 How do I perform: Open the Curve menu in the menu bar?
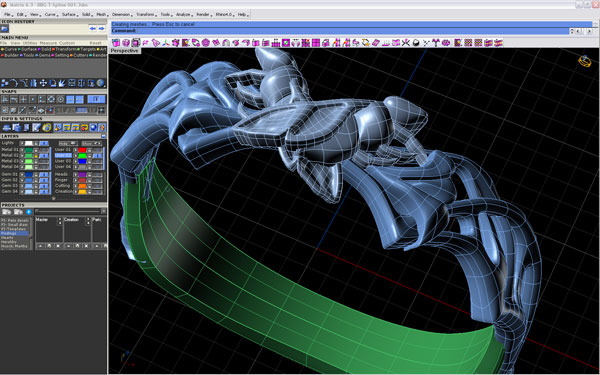[x=50, y=15]
